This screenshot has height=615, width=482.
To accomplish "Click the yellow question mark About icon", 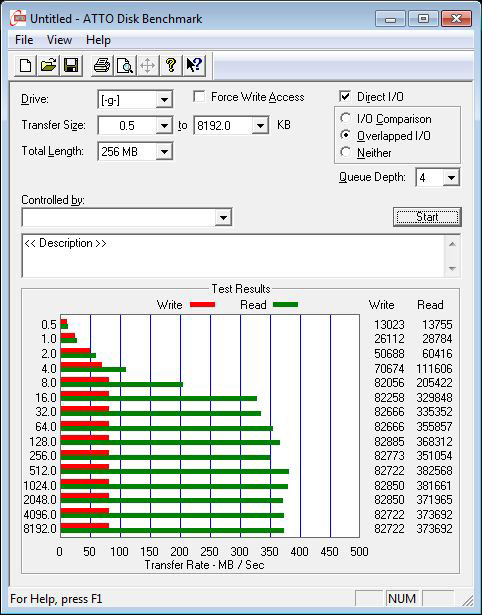I will (x=171, y=66).
